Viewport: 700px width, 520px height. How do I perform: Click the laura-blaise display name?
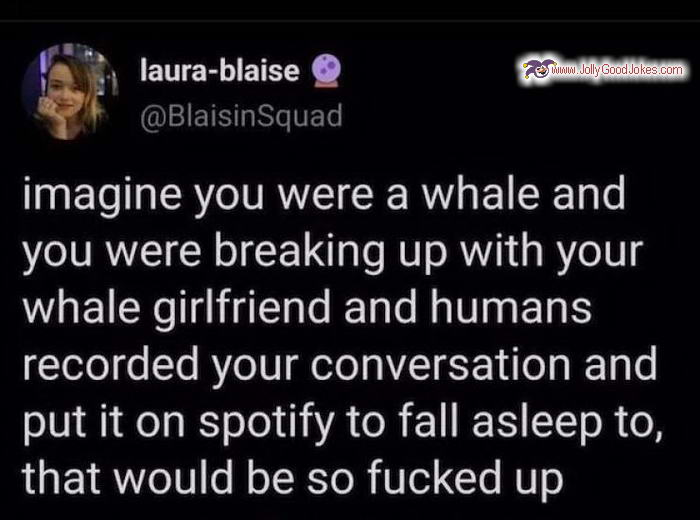pyautogui.click(x=220, y=71)
